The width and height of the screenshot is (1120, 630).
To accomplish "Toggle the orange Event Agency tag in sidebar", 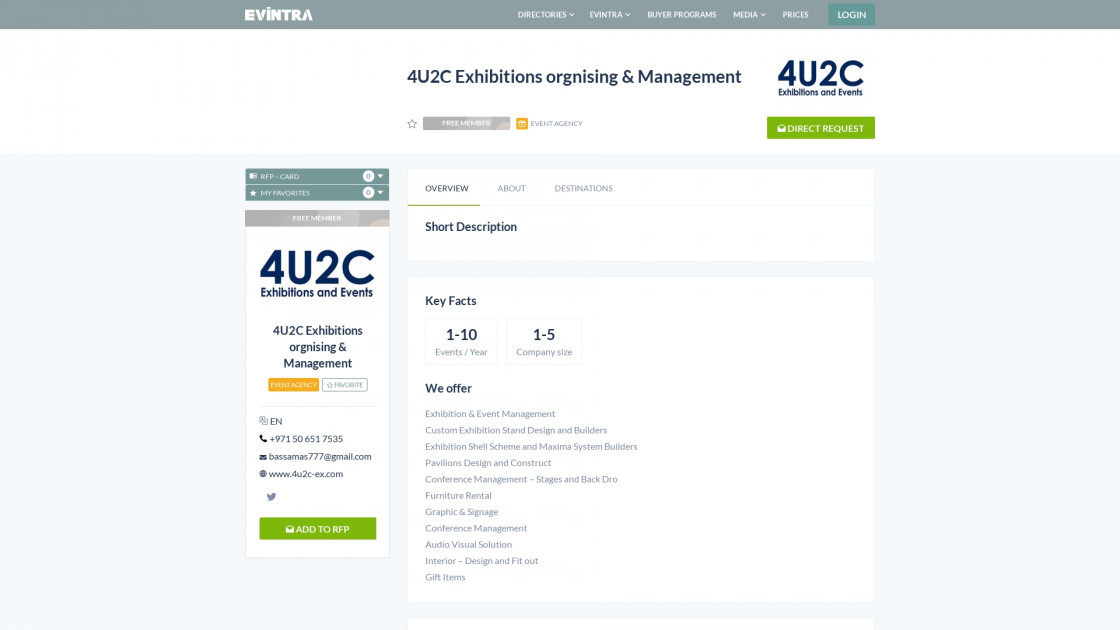I will [x=292, y=384].
